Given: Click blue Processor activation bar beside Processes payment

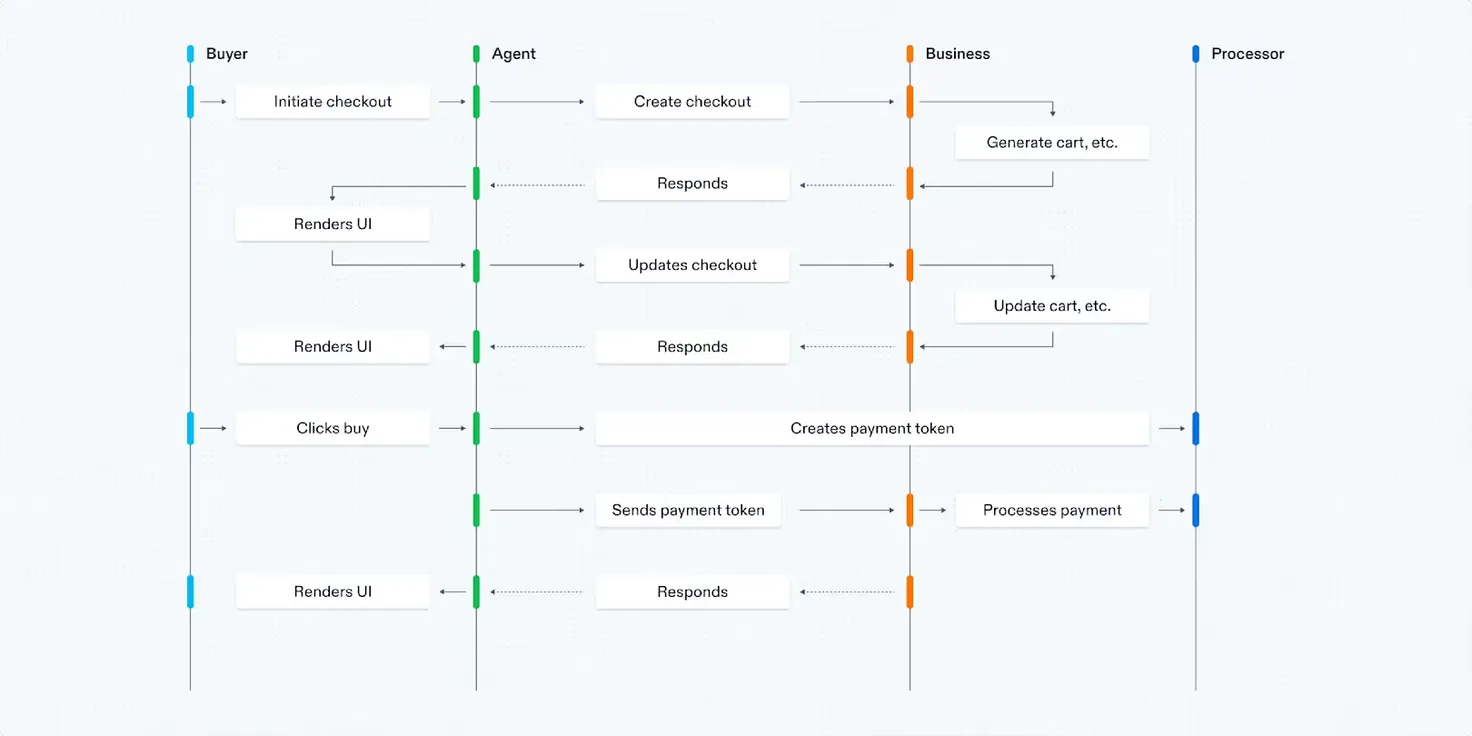Looking at the screenshot, I should tap(1196, 510).
